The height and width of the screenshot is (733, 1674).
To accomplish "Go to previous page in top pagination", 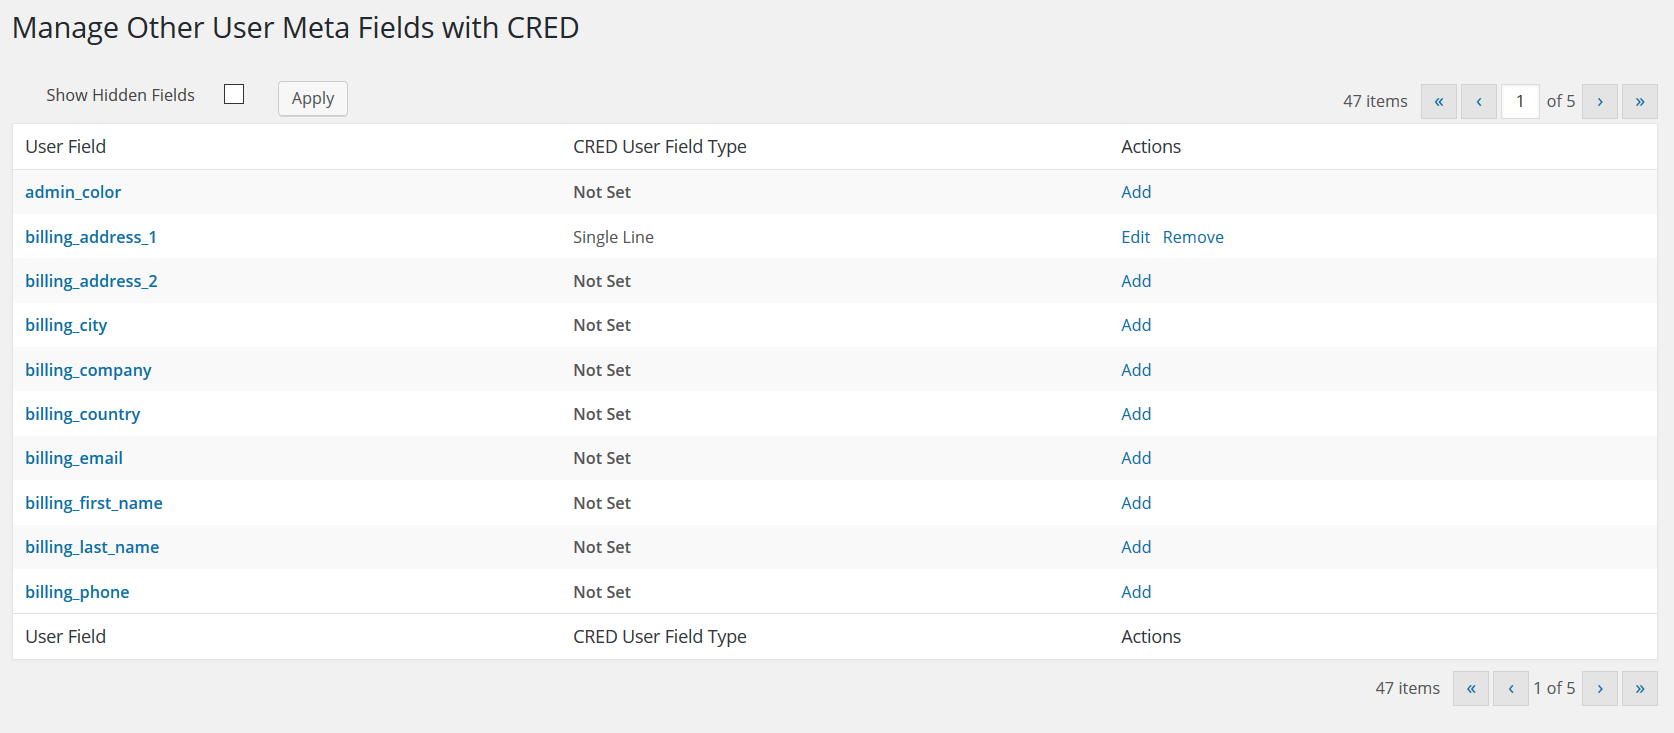I will [x=1479, y=101].
